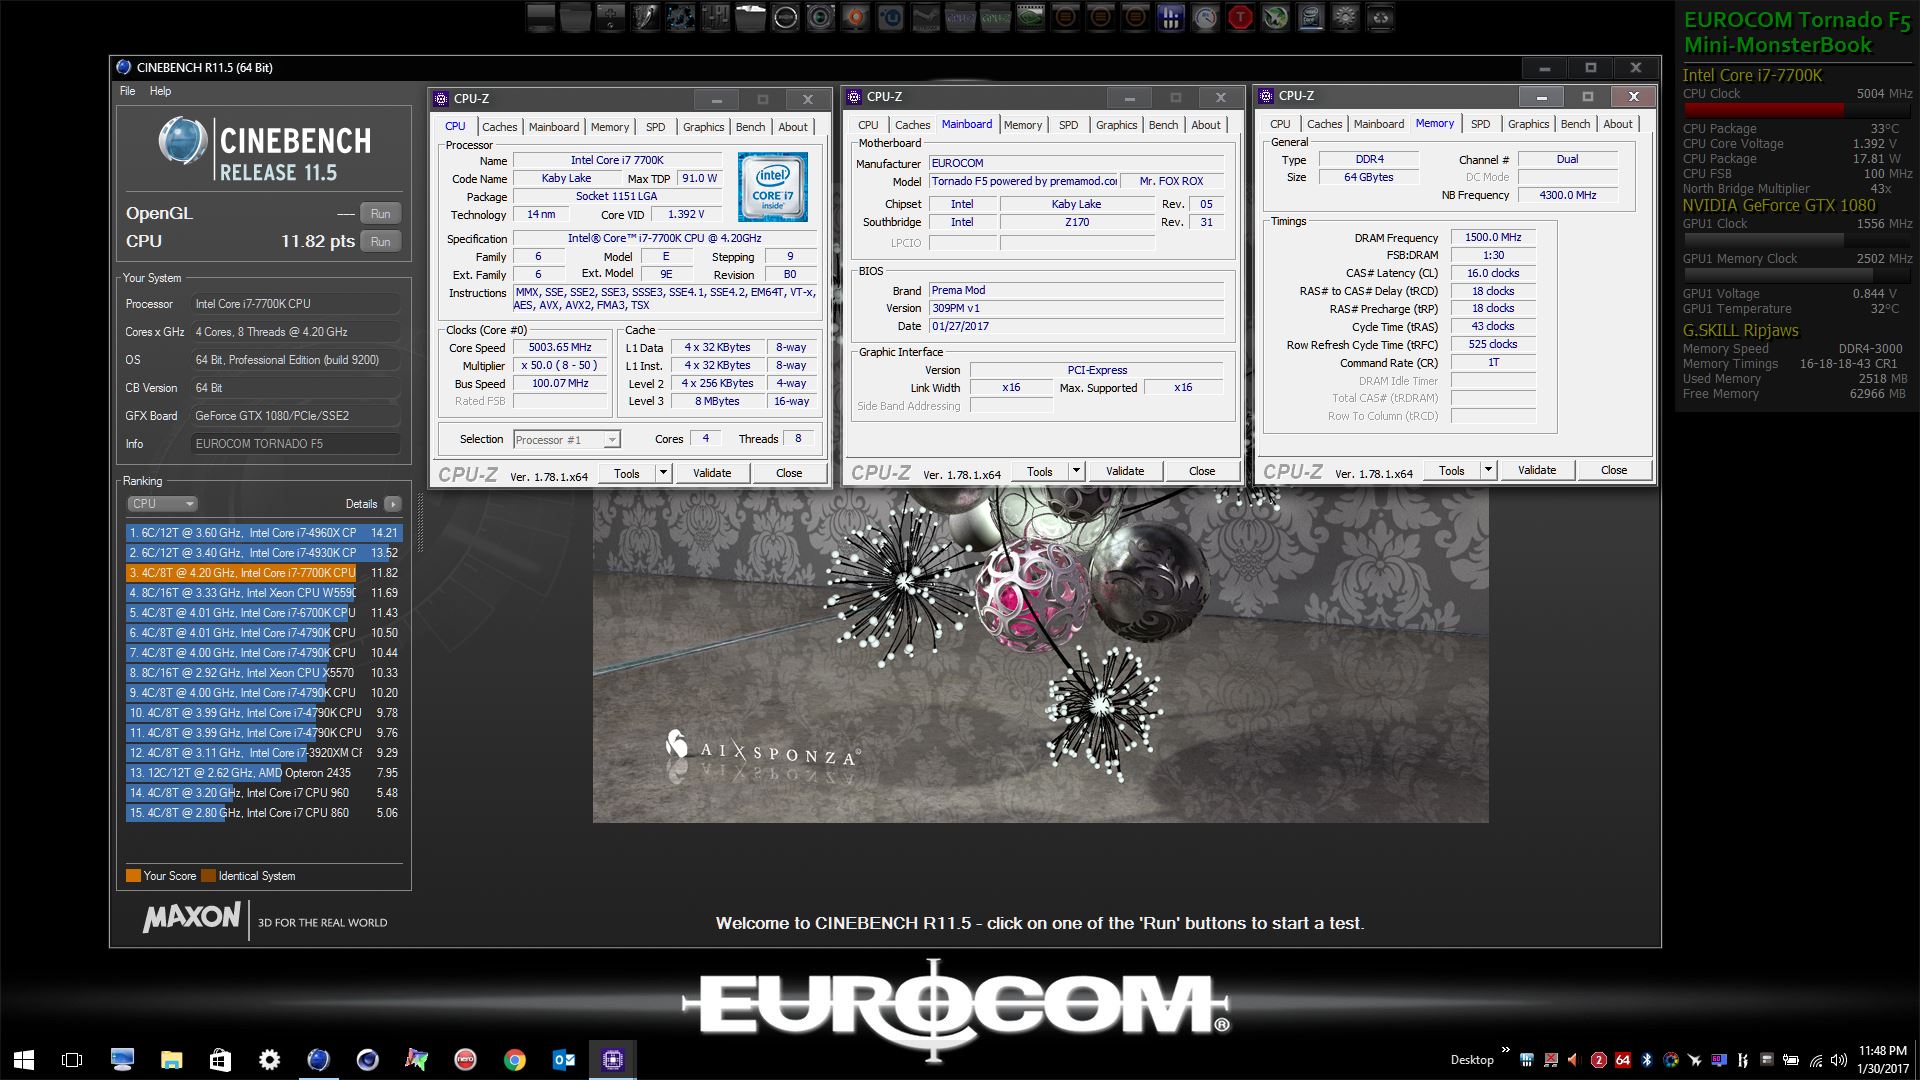This screenshot has height=1080, width=1920.
Task: Open the ThrottleStop red T dock icon
Action: tap(1240, 17)
